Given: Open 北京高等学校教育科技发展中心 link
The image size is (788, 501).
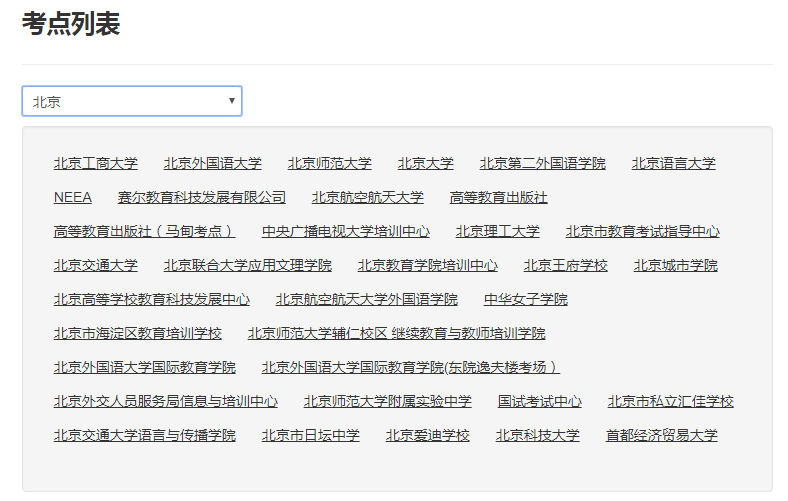Looking at the screenshot, I should pos(152,299).
